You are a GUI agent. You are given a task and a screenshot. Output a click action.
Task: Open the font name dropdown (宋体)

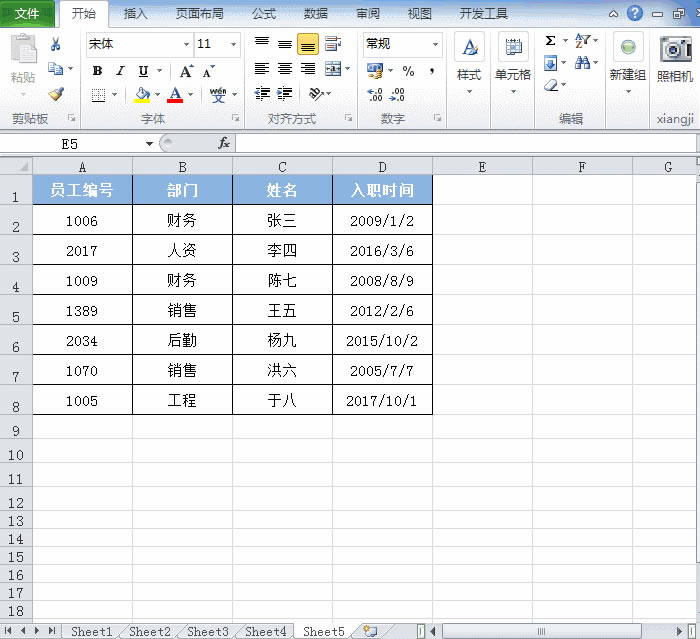tap(186, 45)
